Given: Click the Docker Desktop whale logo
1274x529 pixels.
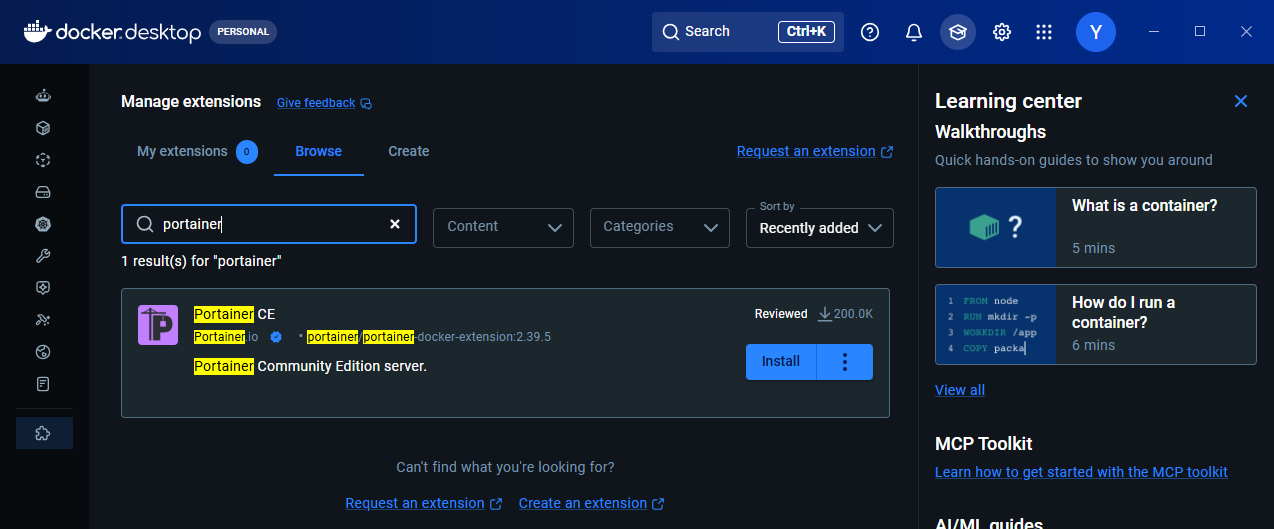Looking at the screenshot, I should coord(36,31).
